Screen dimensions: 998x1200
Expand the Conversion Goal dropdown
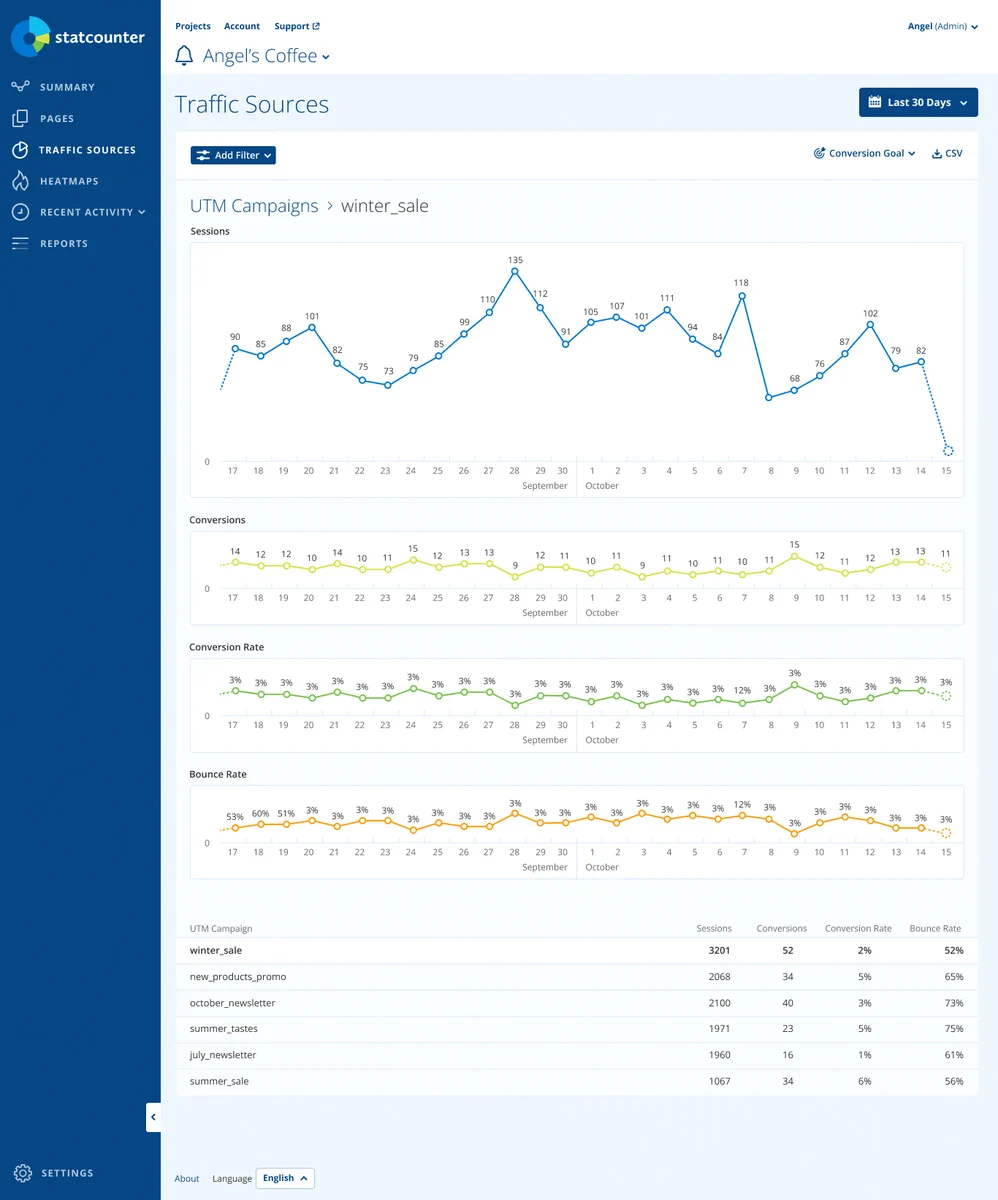coord(864,154)
